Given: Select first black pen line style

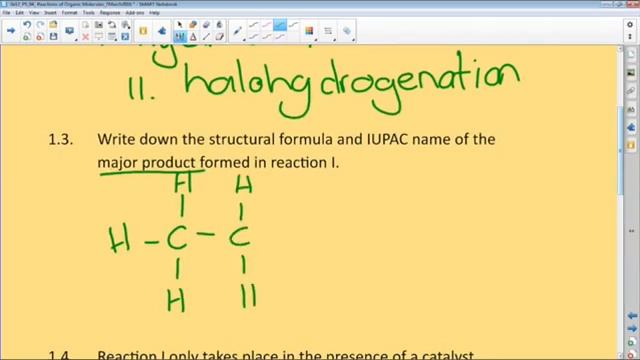Looking at the screenshot, I should coord(253,24).
